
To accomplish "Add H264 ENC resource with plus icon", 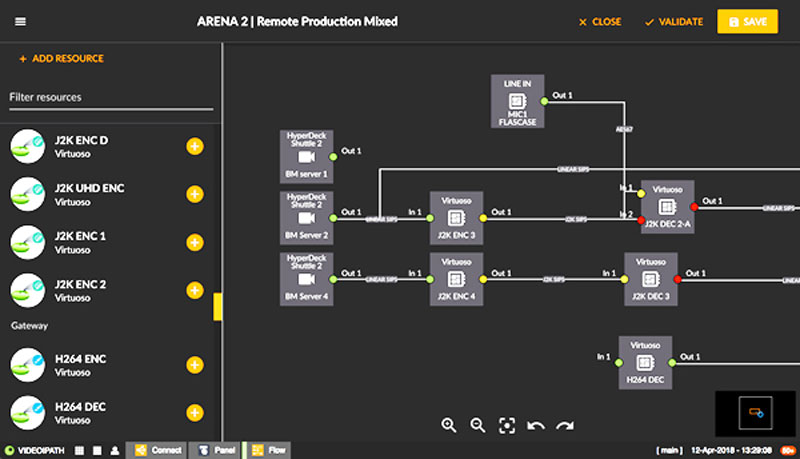I will click(194, 364).
